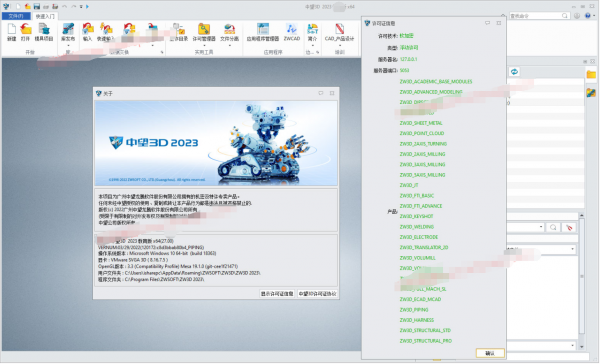Launch ZWCAD from the ribbon
The width and height of the screenshot is (600, 364).
pos(292,32)
